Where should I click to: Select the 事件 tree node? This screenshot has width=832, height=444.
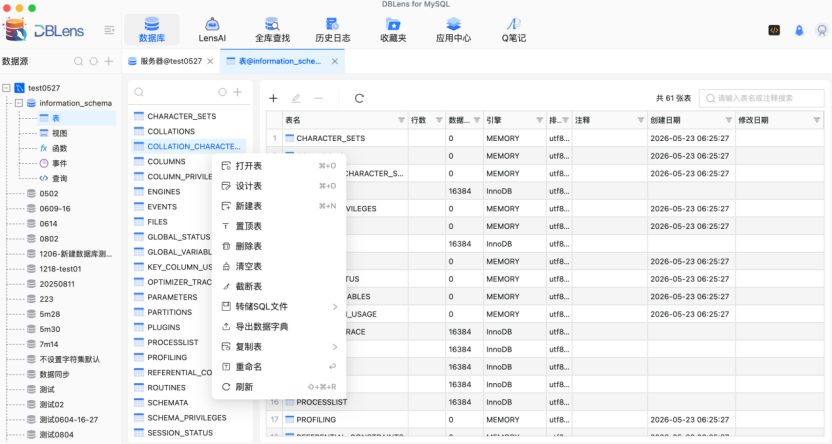(x=59, y=163)
